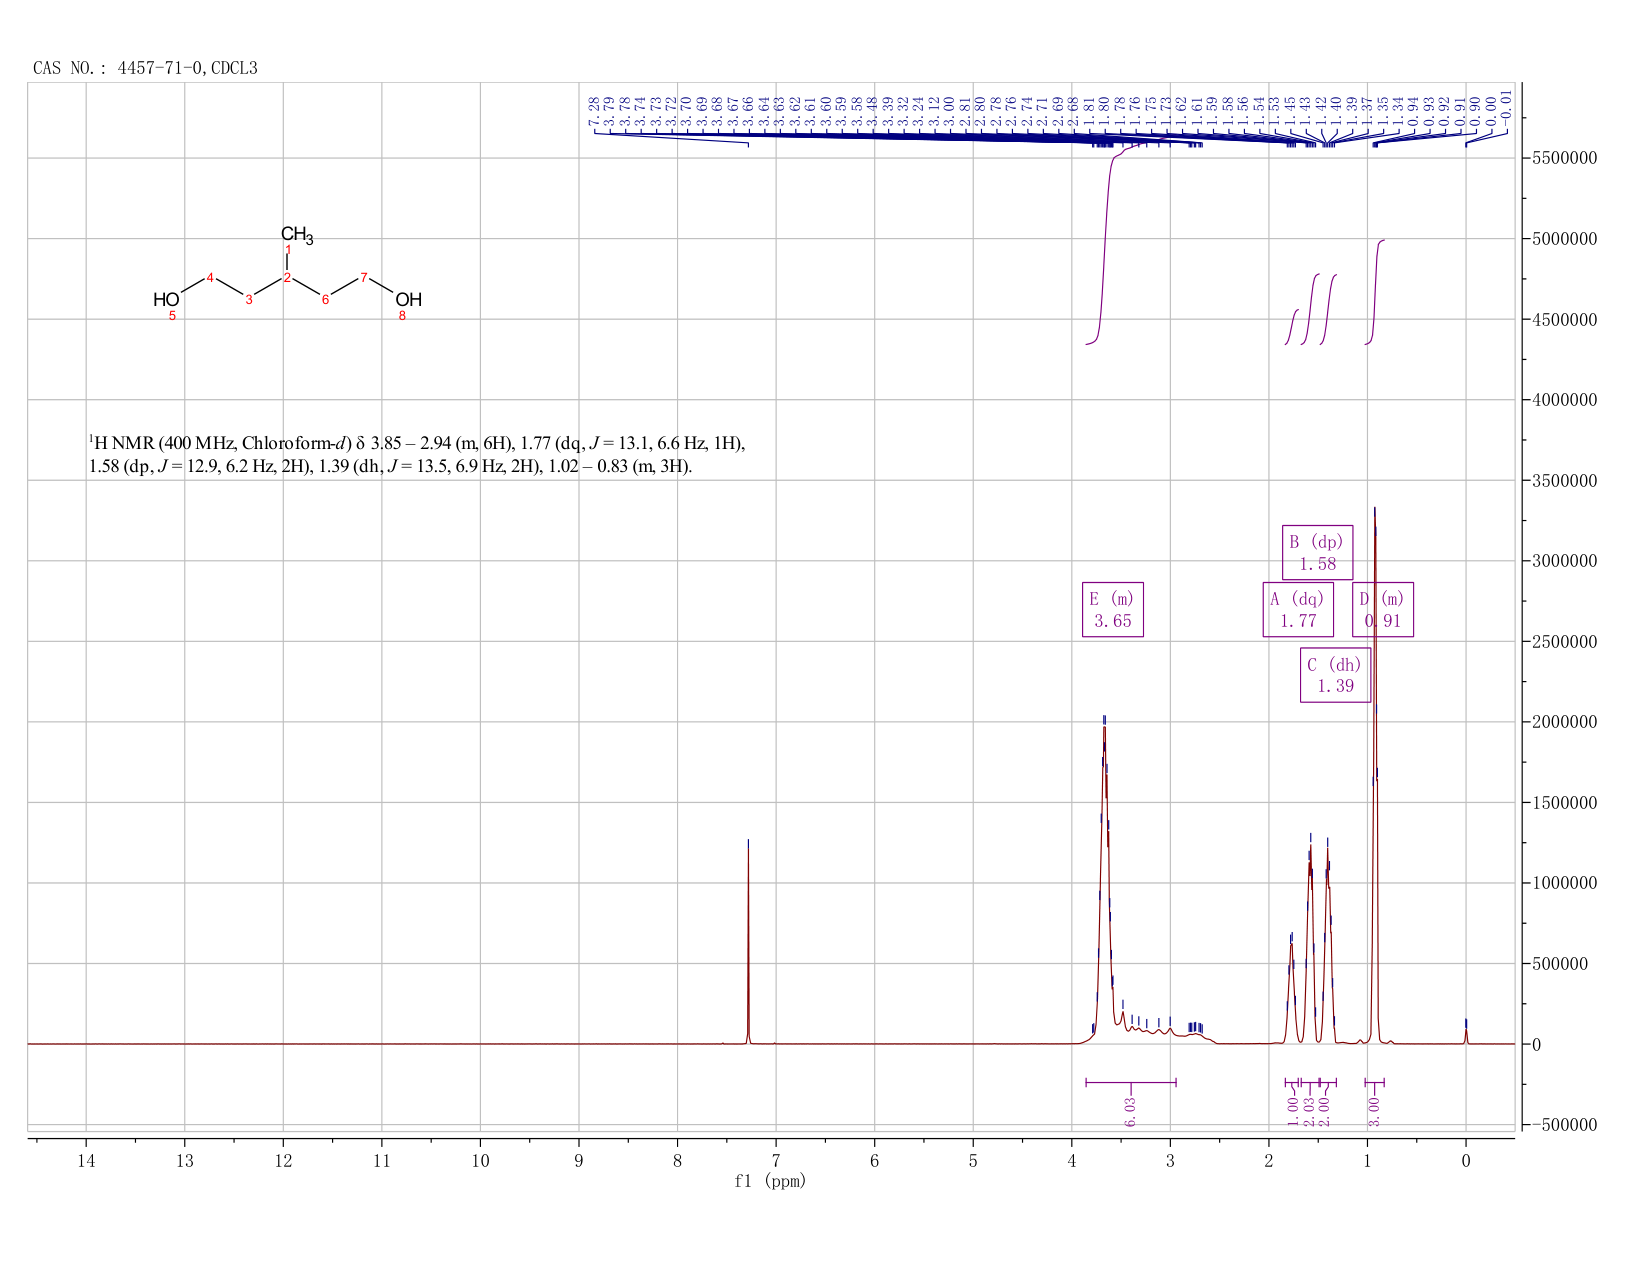Viewport: 1650px width, 1275px height.
Task: Select the C (dh) 1.39 multiplet box
Action: click(x=1335, y=675)
